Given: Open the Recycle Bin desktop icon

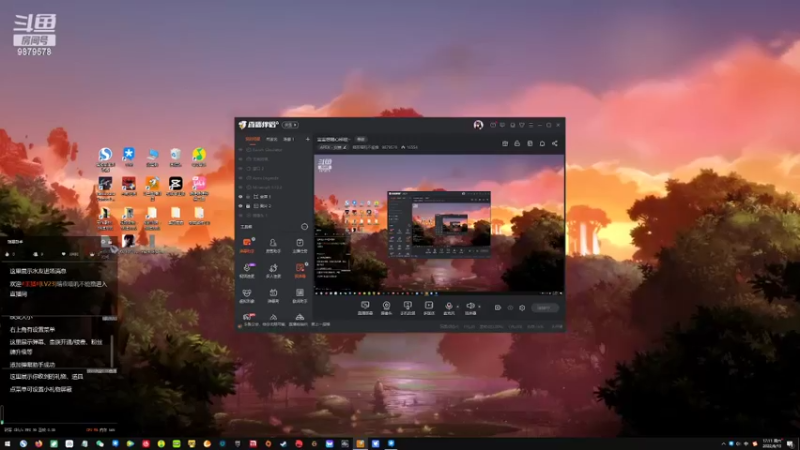Looking at the screenshot, I should 176,157.
